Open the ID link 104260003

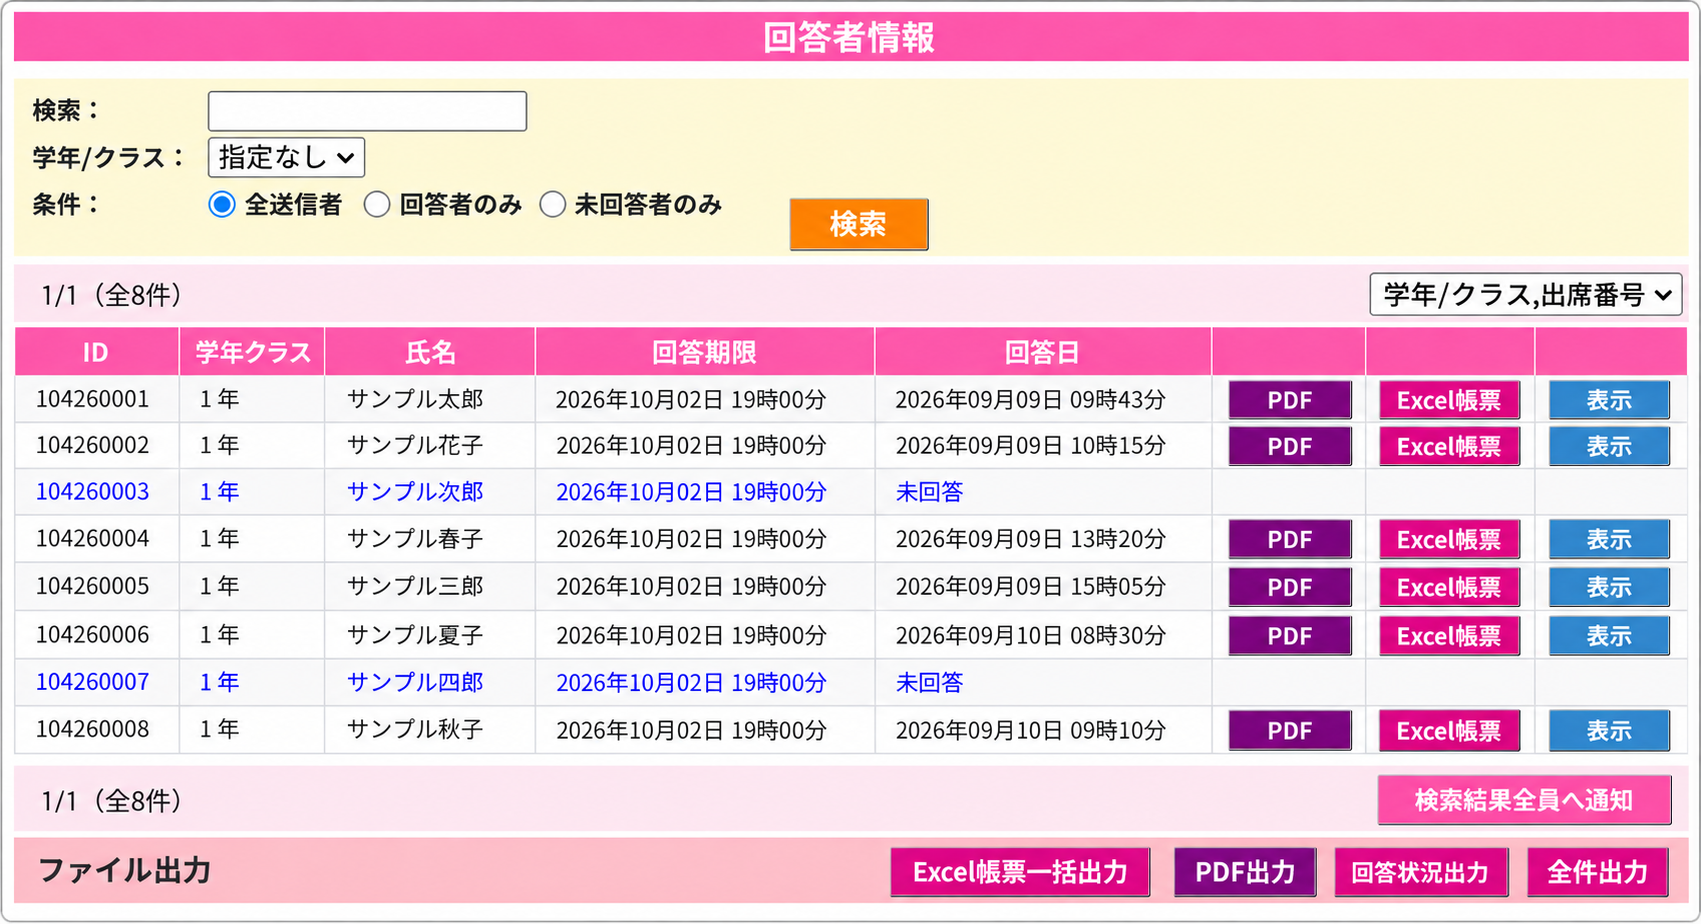click(x=92, y=492)
